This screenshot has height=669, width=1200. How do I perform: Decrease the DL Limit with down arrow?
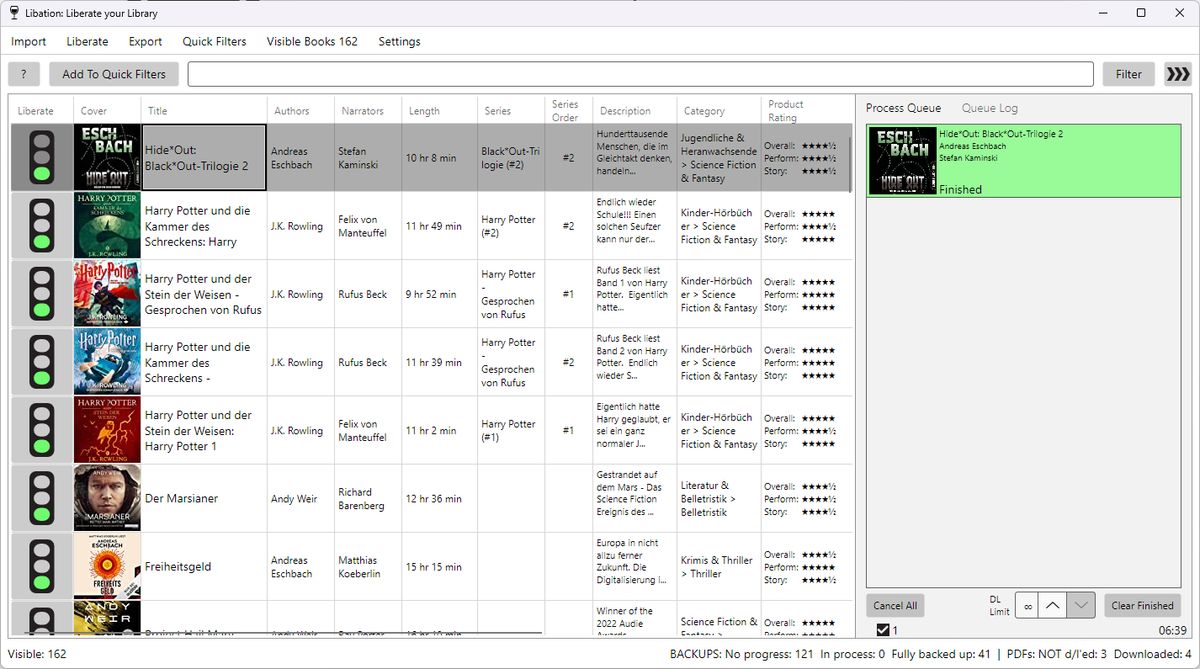1080,605
